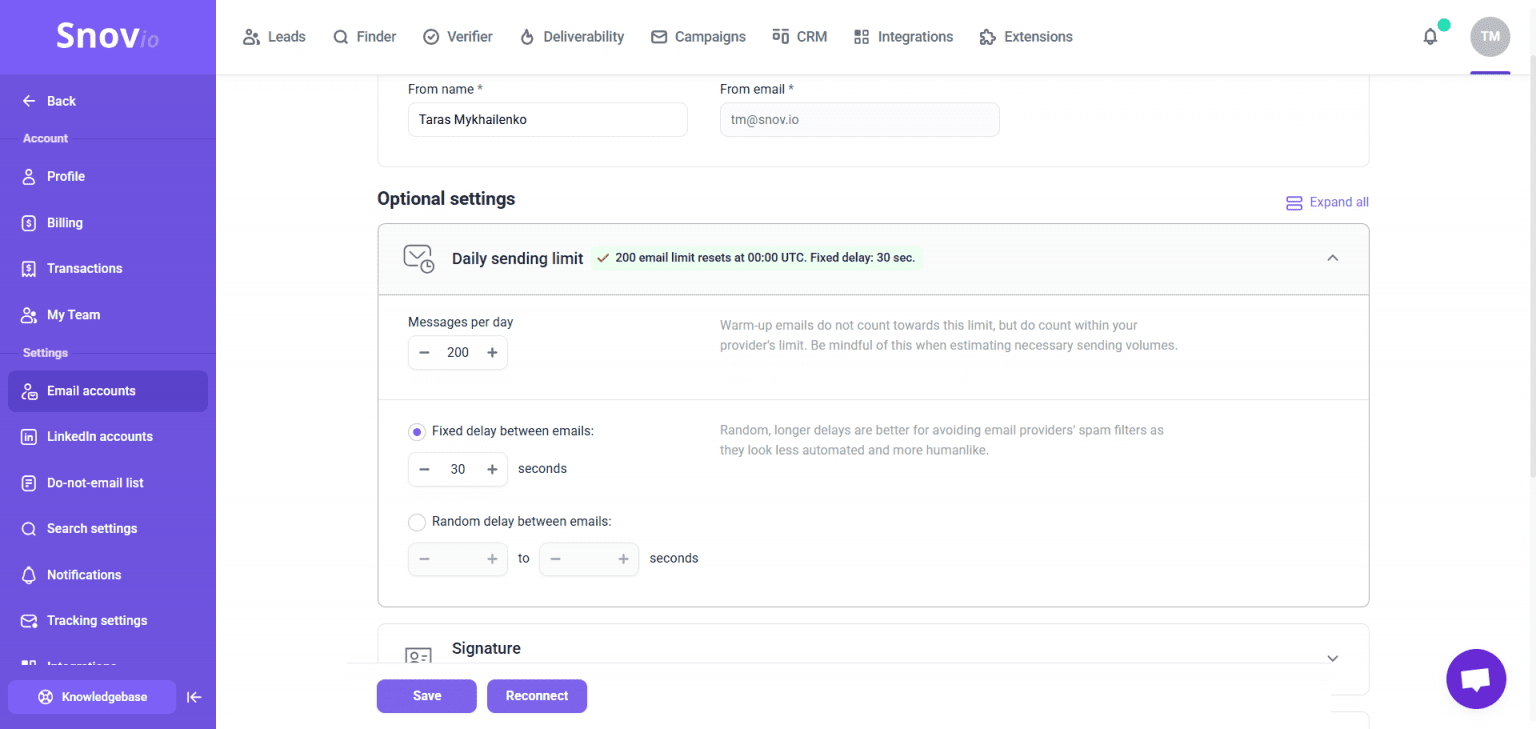Save the email account settings
The width and height of the screenshot is (1536, 729).
point(426,695)
